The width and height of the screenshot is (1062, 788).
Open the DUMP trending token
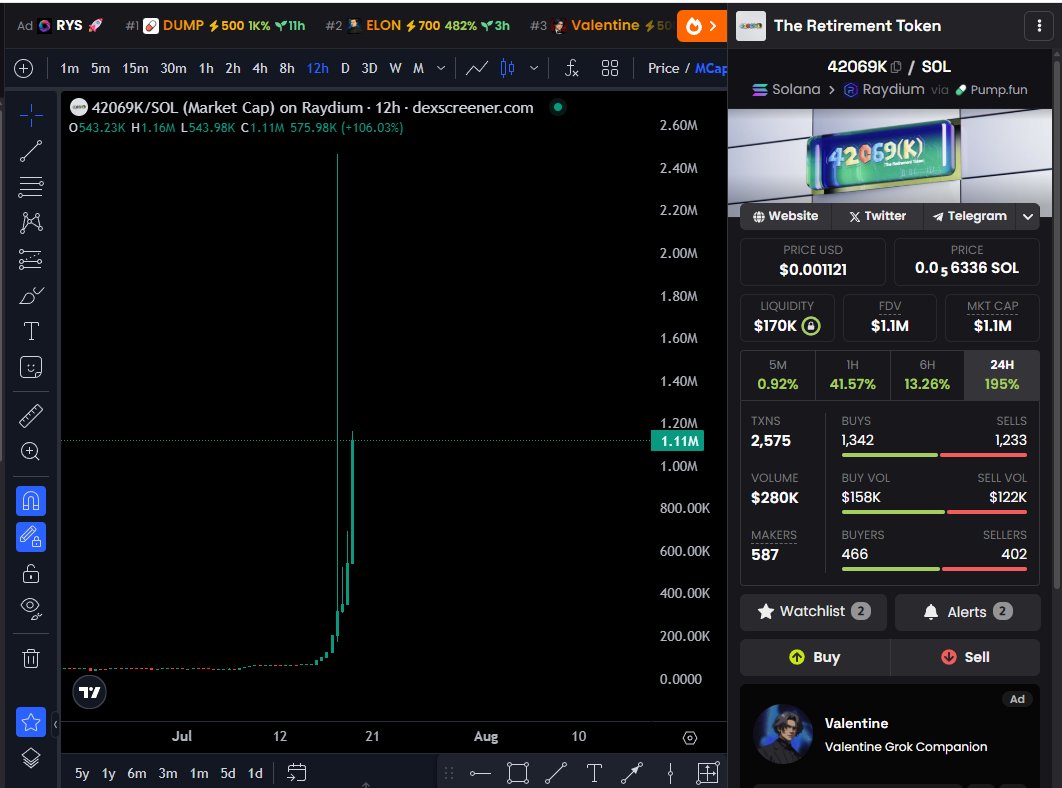pos(215,26)
